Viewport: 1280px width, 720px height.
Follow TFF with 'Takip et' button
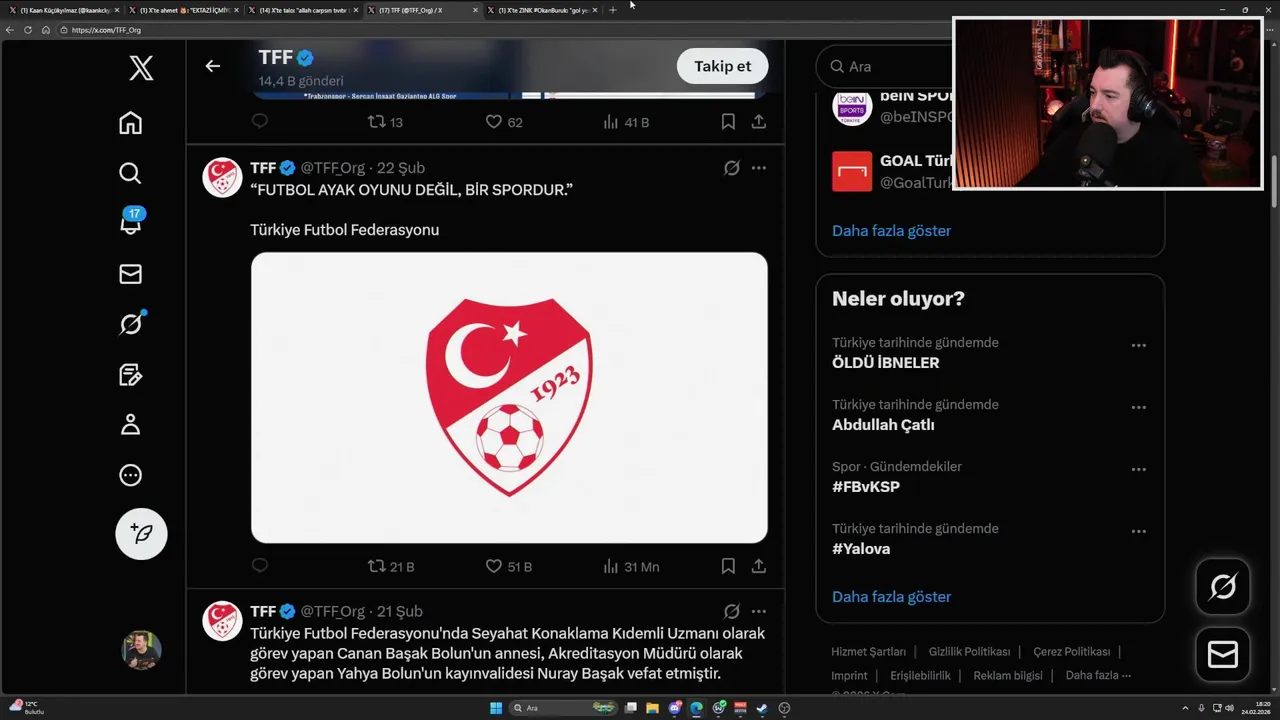point(722,66)
